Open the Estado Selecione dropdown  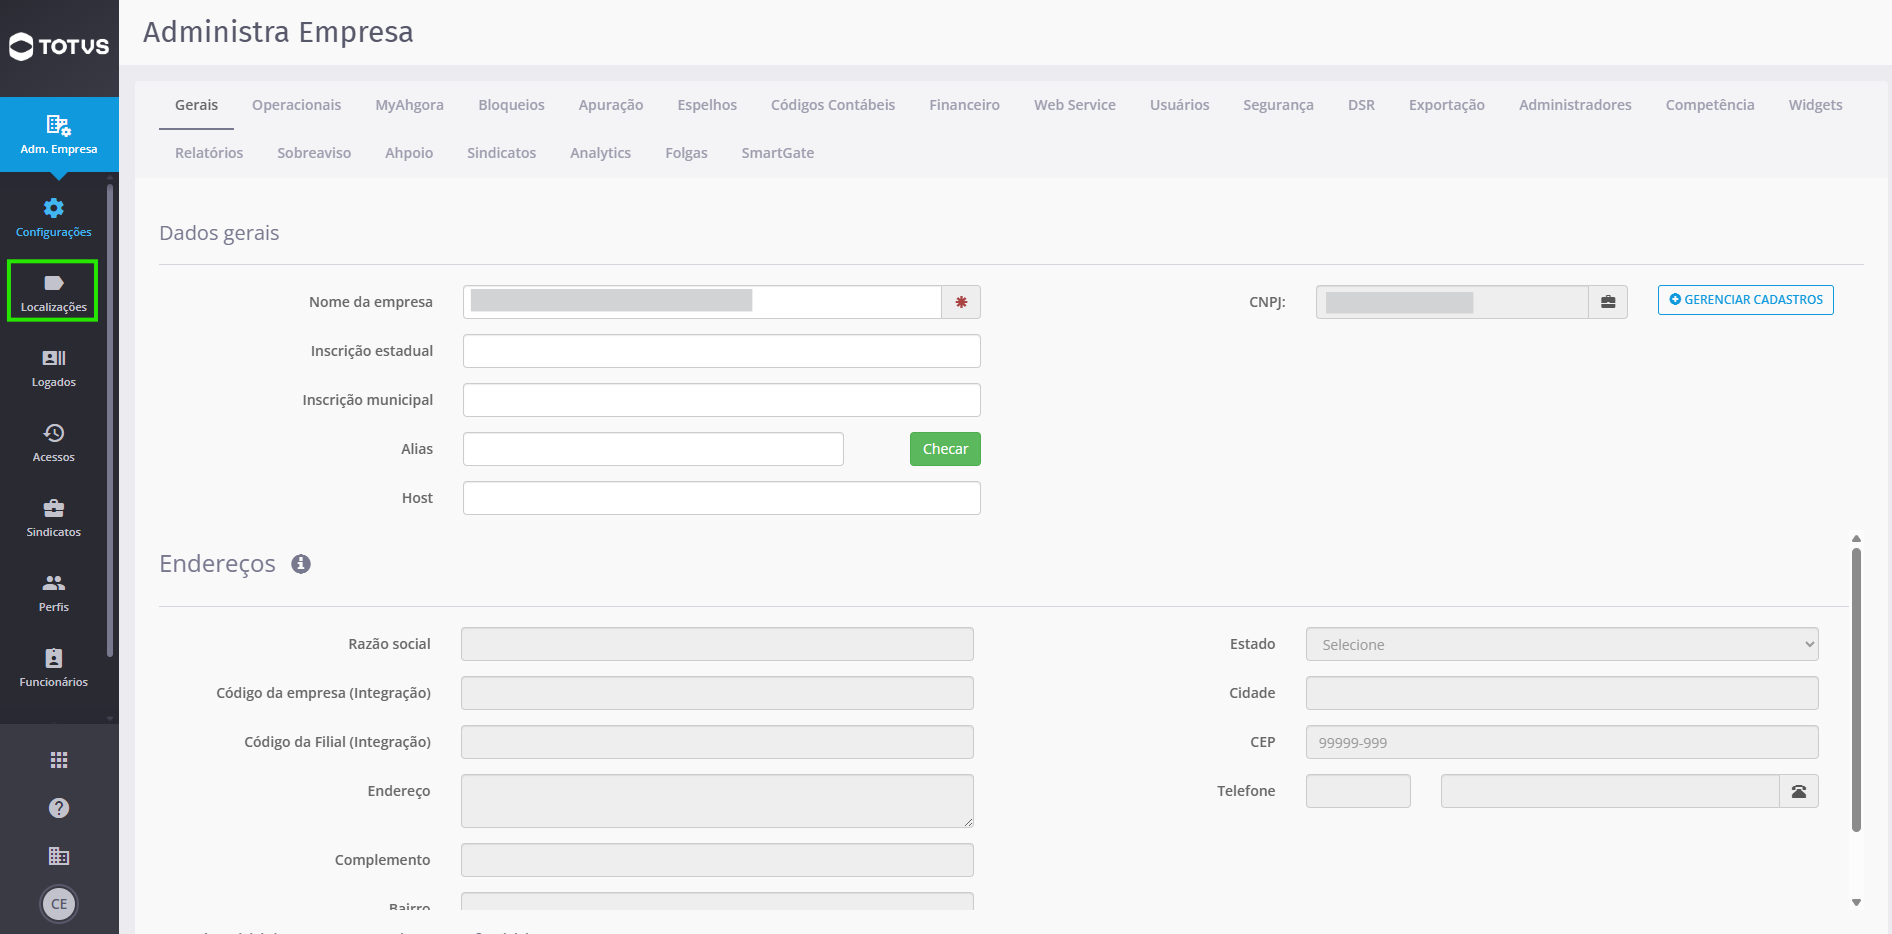coord(1562,644)
